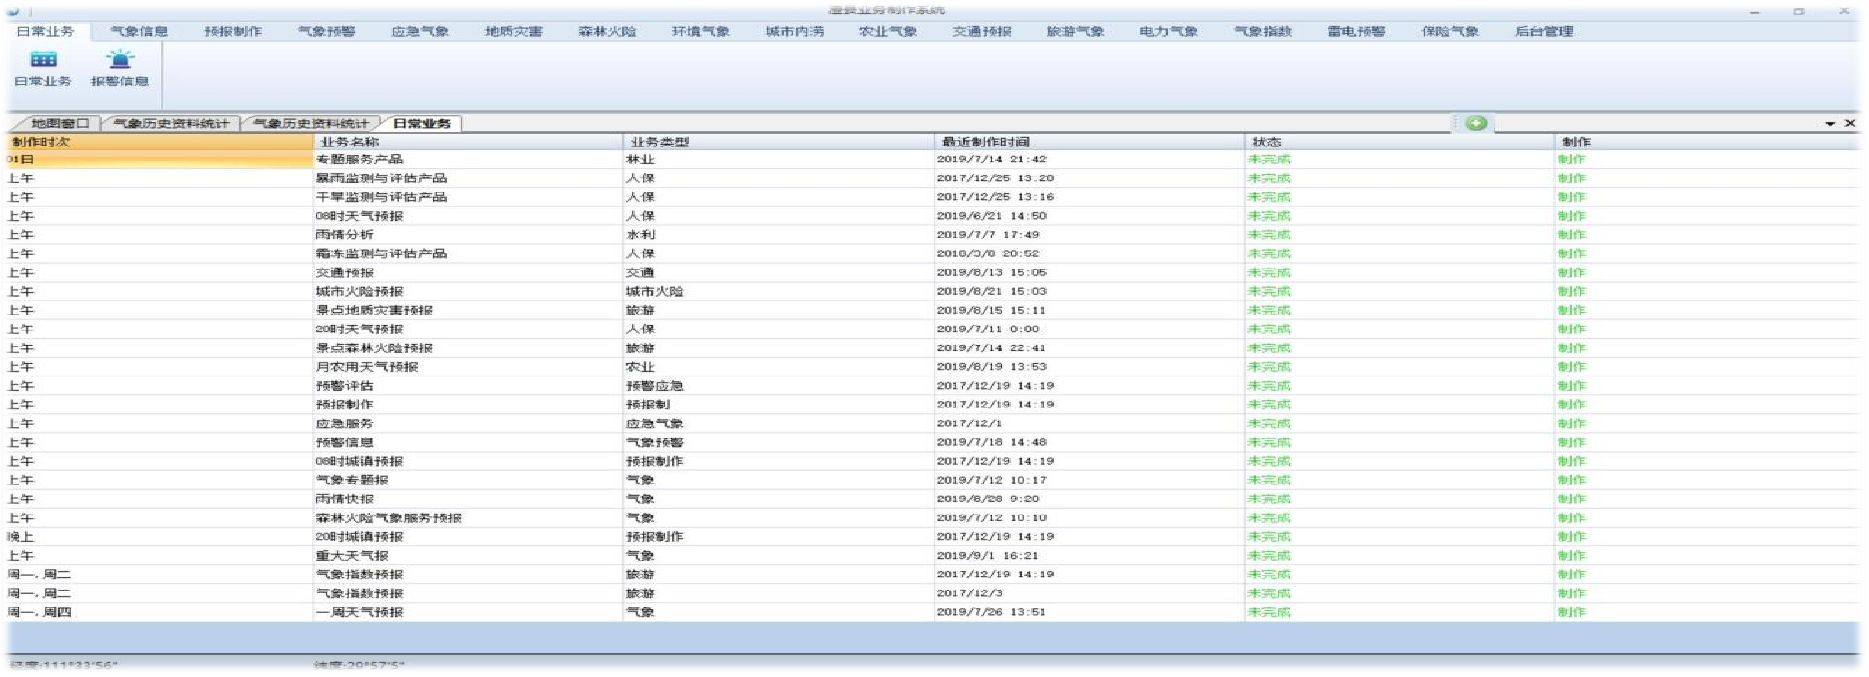Image resolution: width=1869 pixels, height=677 pixels.
Task: Sort by the 最近制作时间 column header
Action: coord(985,142)
